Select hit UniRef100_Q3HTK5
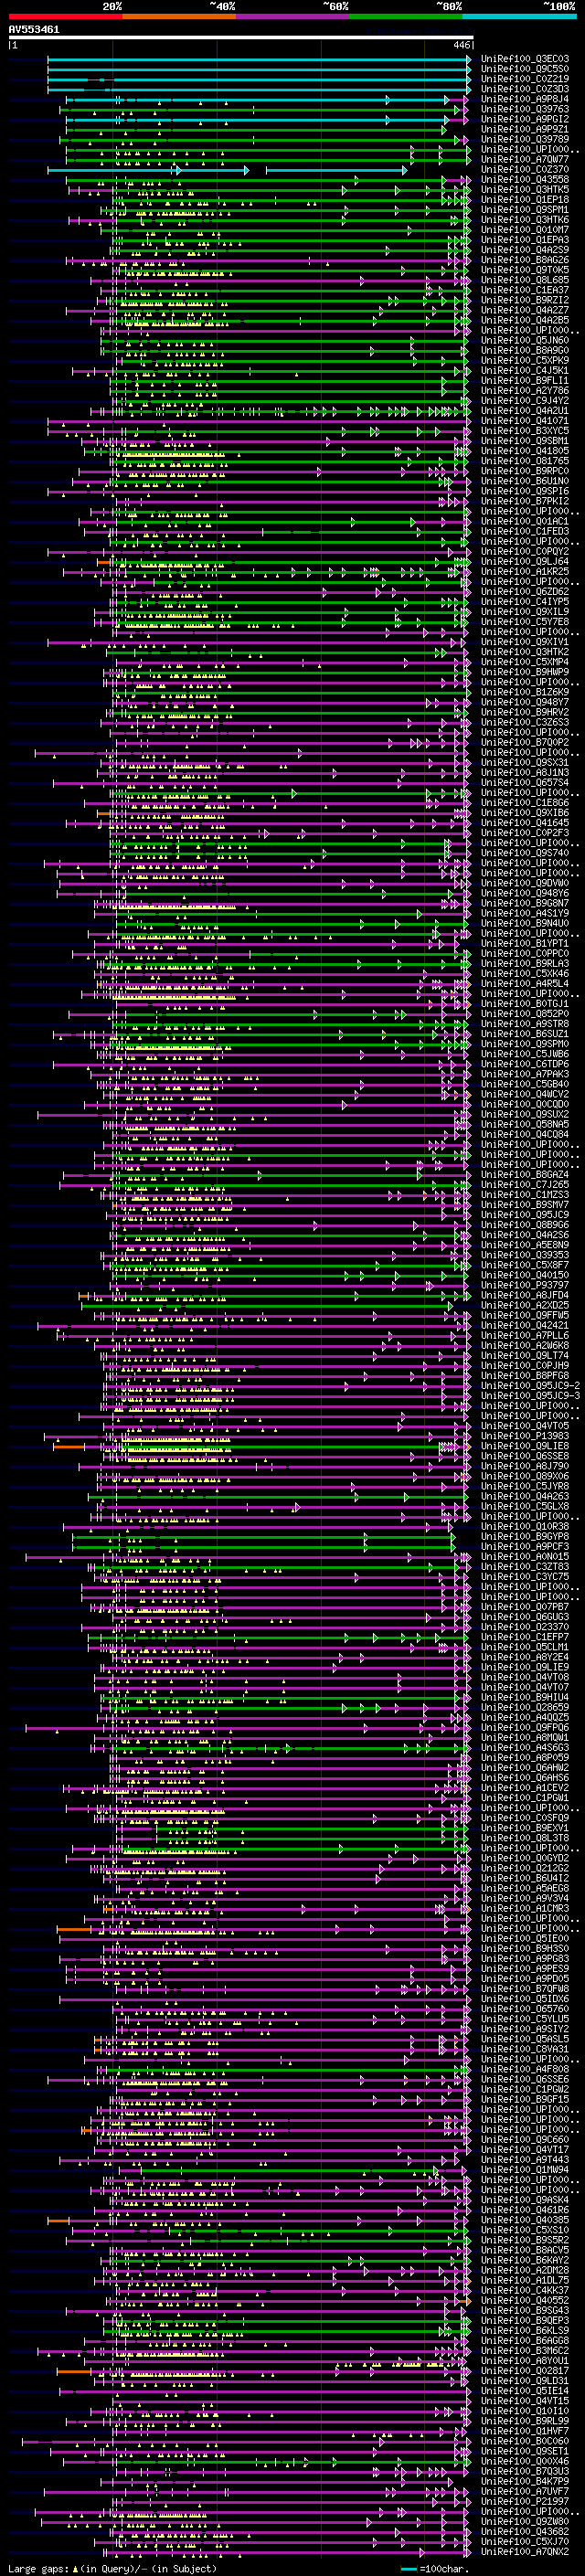 click(x=525, y=189)
